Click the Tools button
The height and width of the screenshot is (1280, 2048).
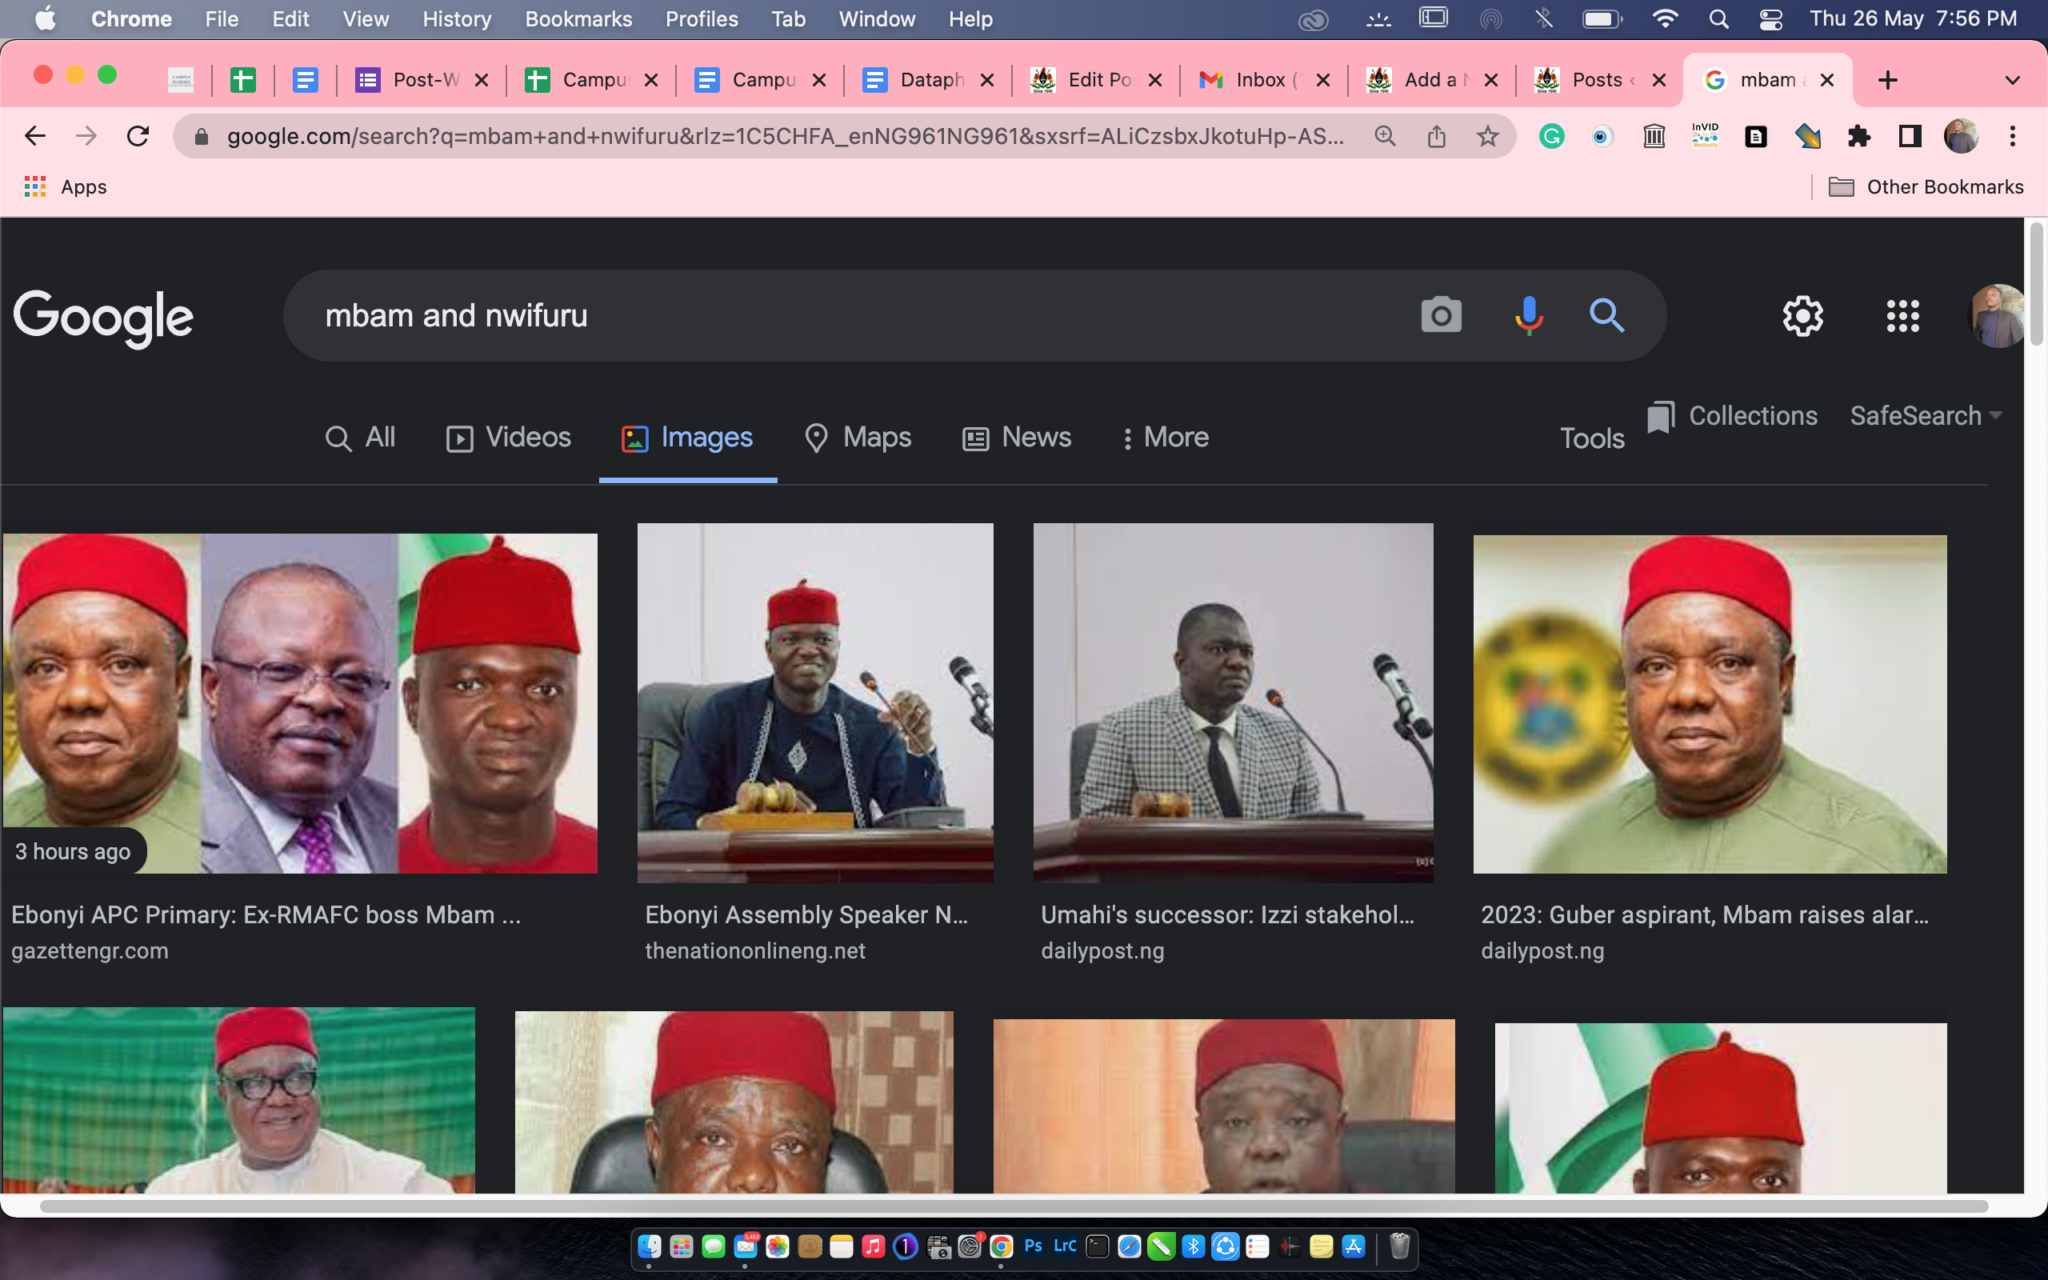[x=1592, y=438]
